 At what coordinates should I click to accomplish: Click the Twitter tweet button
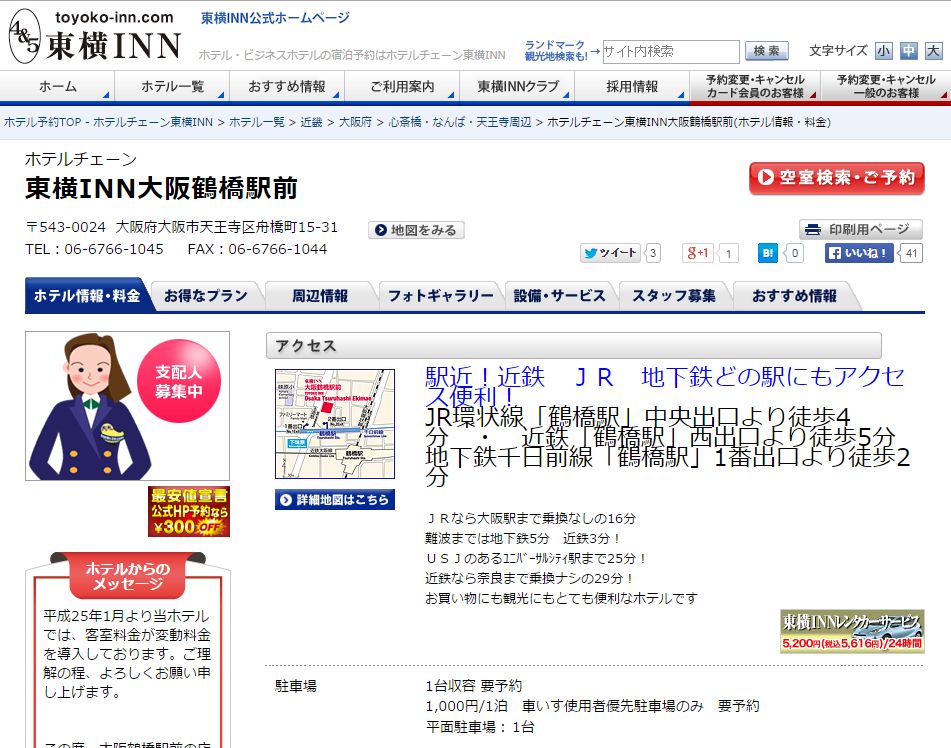[x=610, y=253]
